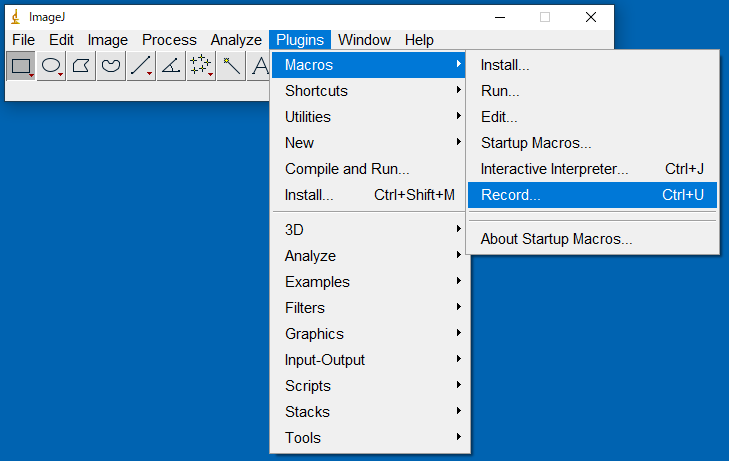Screen dimensions: 729x461
Task: Choose Compile and Run...
Action: [x=370, y=169]
